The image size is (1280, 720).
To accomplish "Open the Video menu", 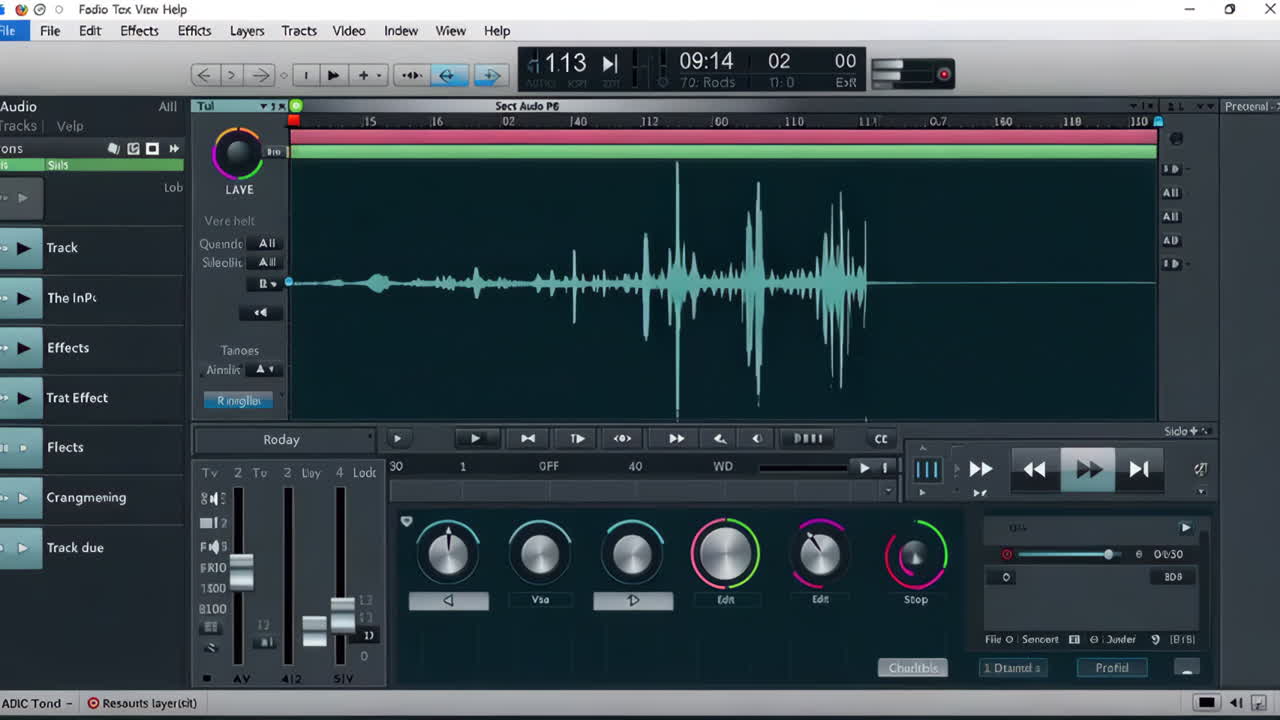I will click(x=349, y=31).
